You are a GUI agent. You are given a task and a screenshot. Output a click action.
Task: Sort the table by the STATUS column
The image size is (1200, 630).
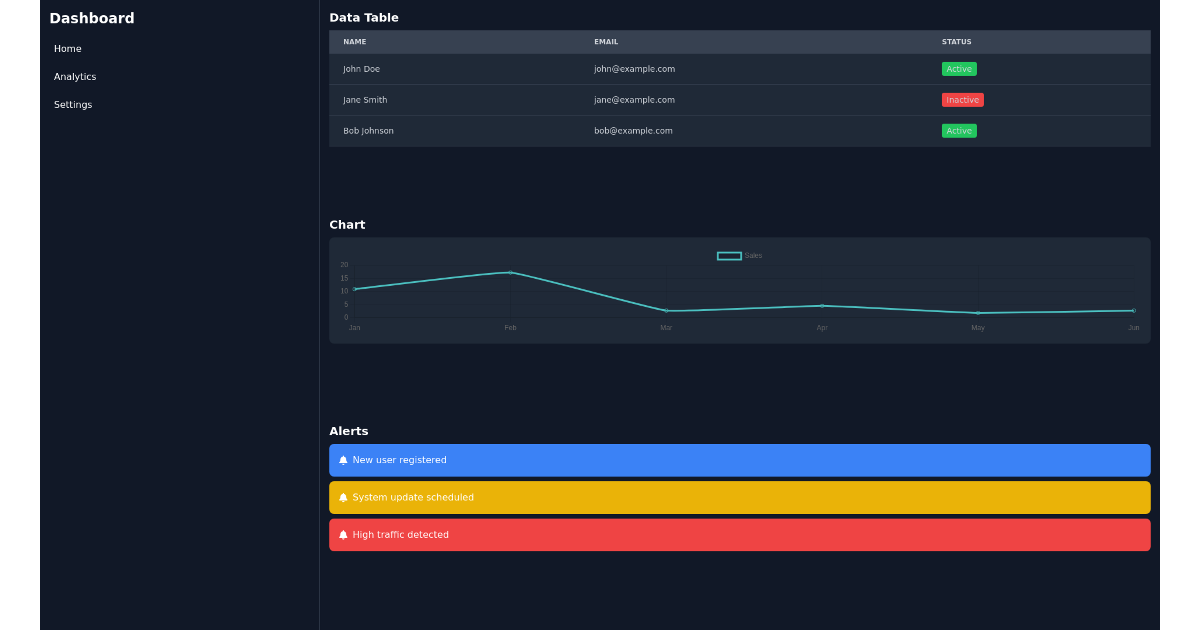point(955,41)
